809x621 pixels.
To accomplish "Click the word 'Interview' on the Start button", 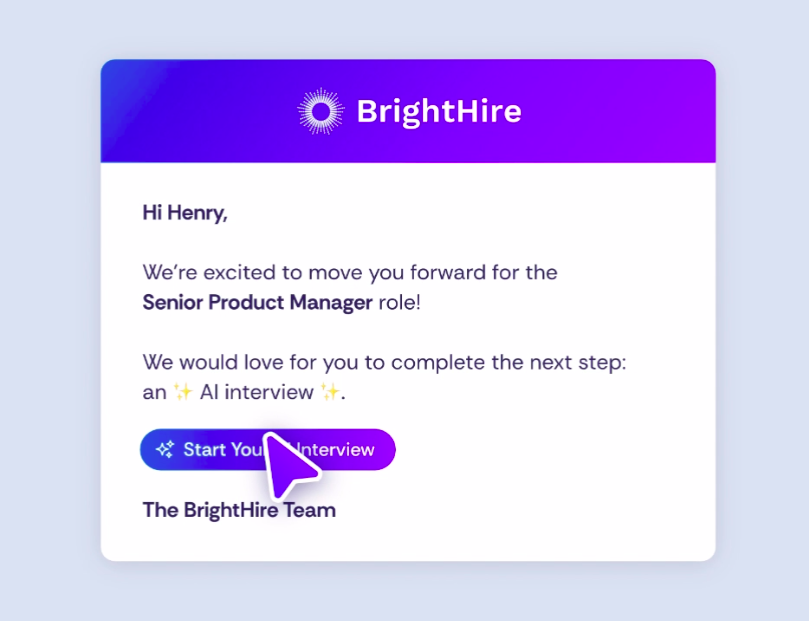I will (x=342, y=450).
